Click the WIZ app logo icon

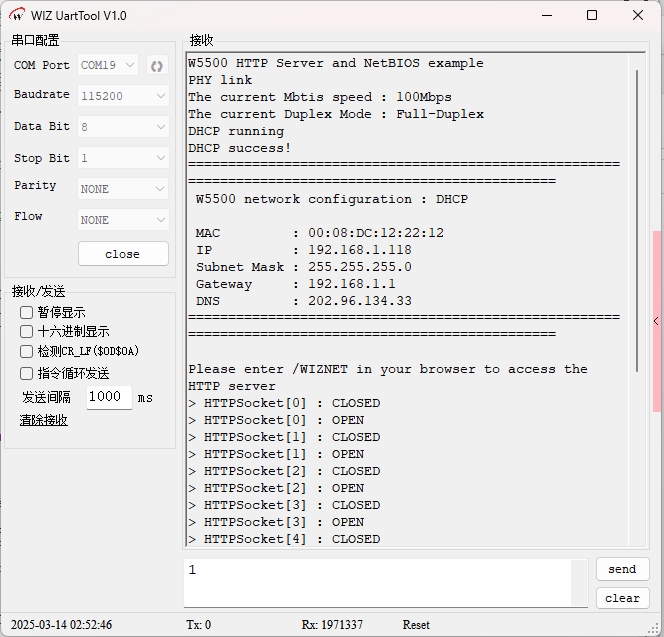[x=17, y=16]
